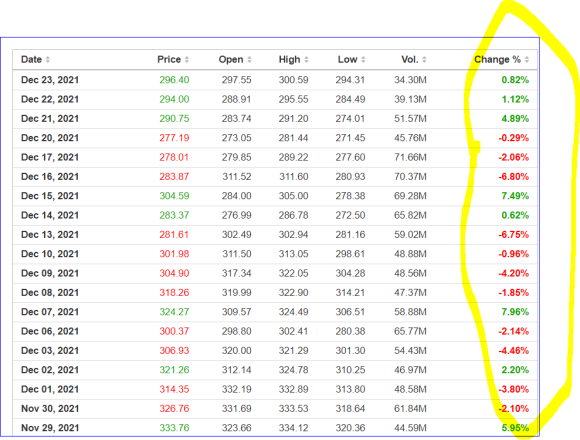Image resolution: width=580 pixels, height=440 pixels.
Task: Click the high value 289.22
Action: 293,157
